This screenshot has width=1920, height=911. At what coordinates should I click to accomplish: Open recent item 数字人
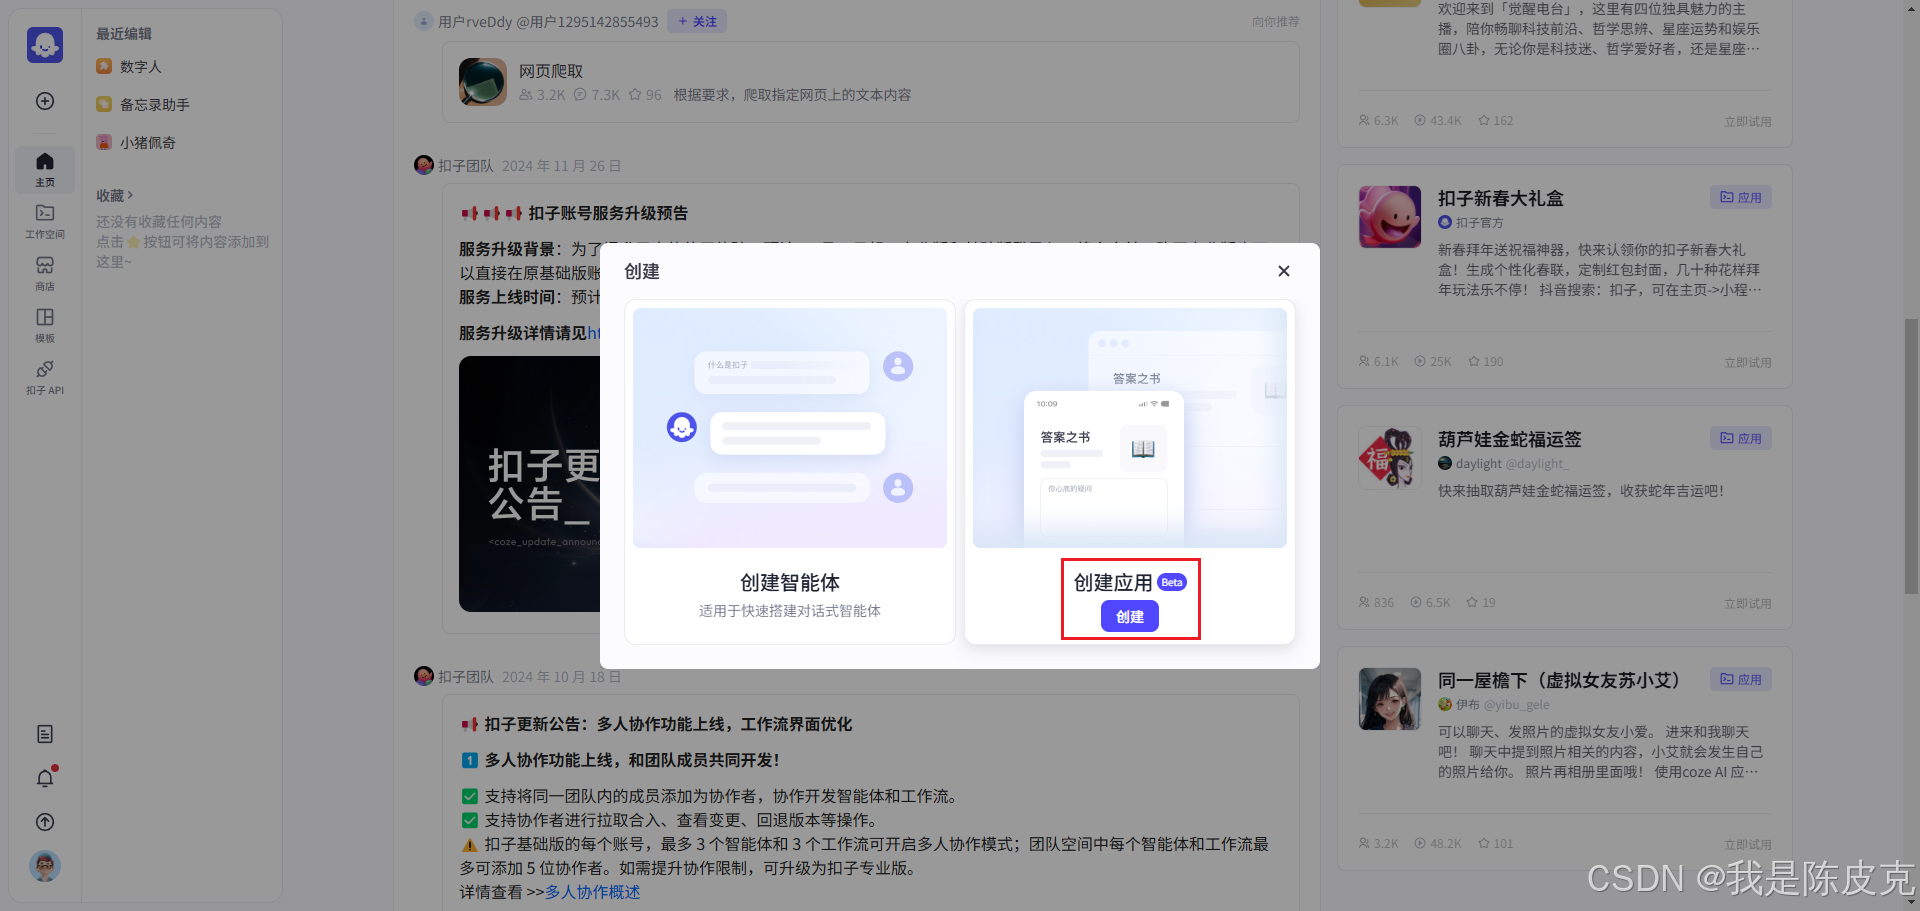tap(140, 67)
